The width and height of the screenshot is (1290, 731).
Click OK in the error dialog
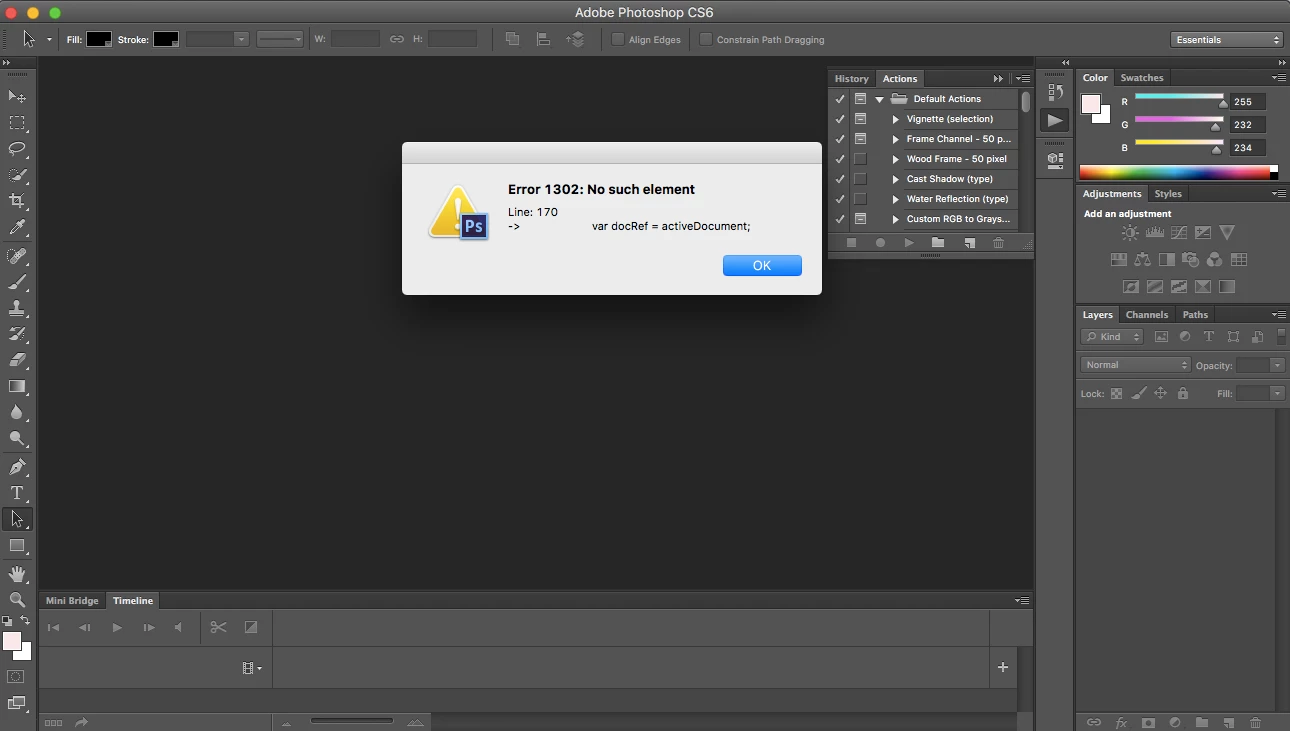click(x=762, y=265)
